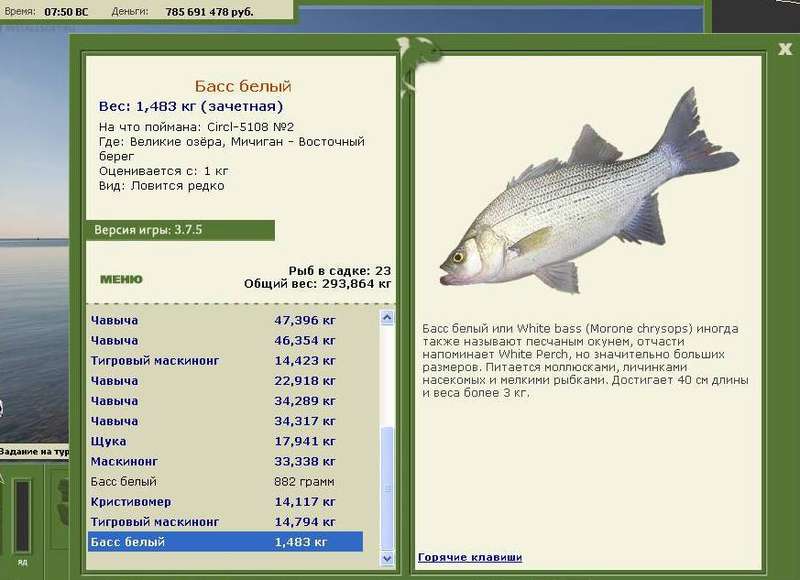Click the fish list scrollbar thumb
This screenshot has width=800, height=580.
[x=387, y=489]
